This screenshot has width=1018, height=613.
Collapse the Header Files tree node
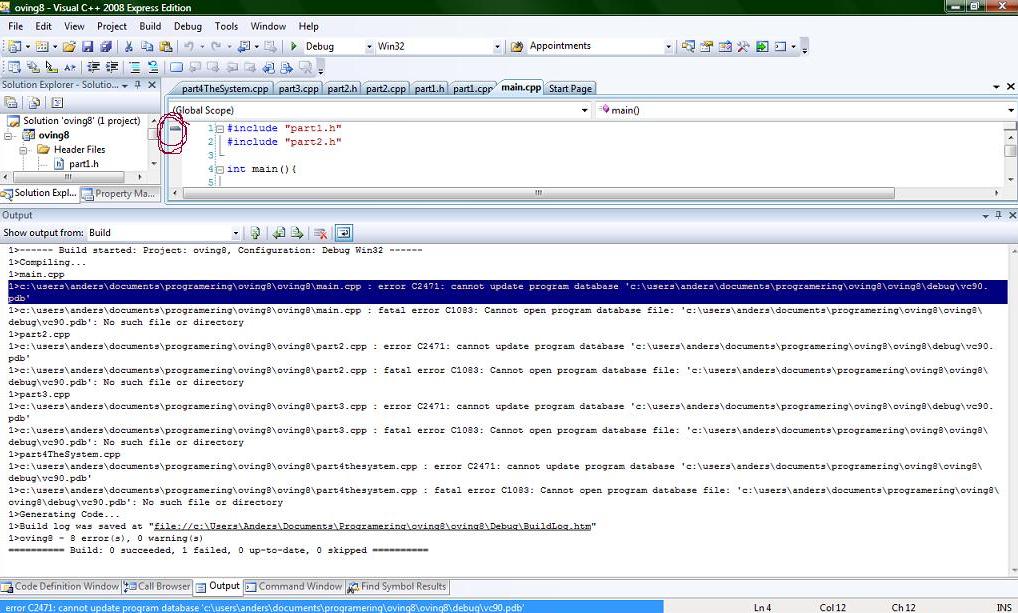click(24, 150)
